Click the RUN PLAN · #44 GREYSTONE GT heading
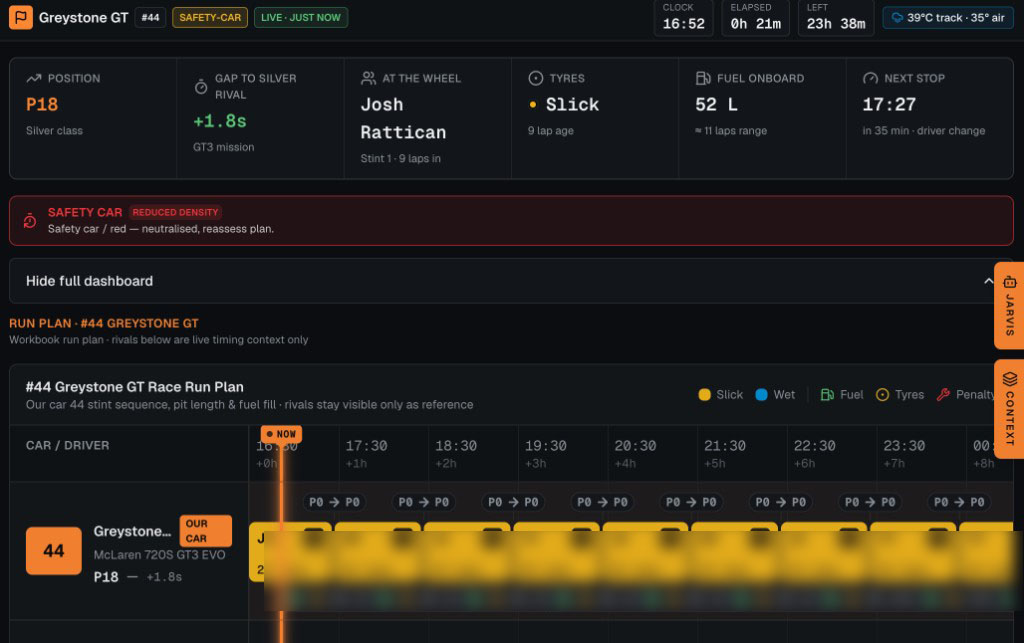 [104, 323]
